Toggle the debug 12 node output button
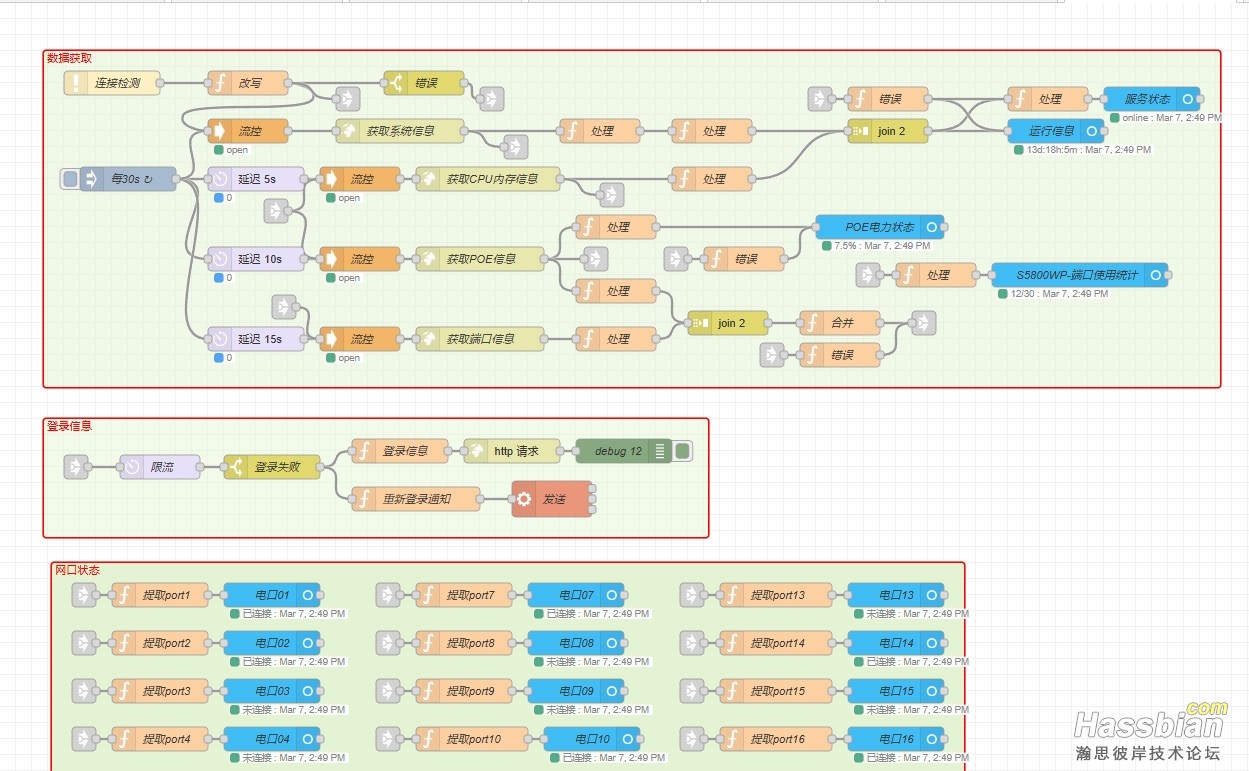 [x=683, y=451]
